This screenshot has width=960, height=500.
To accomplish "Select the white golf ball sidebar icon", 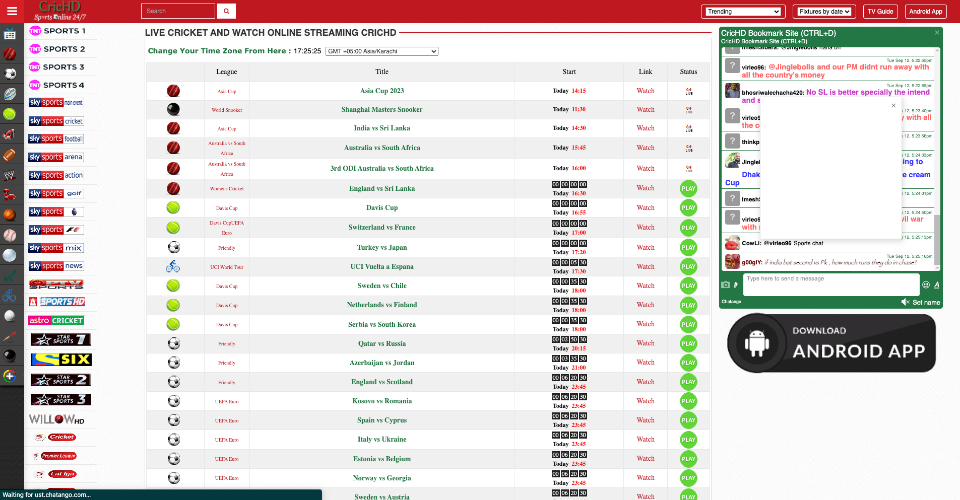I will (x=10, y=316).
